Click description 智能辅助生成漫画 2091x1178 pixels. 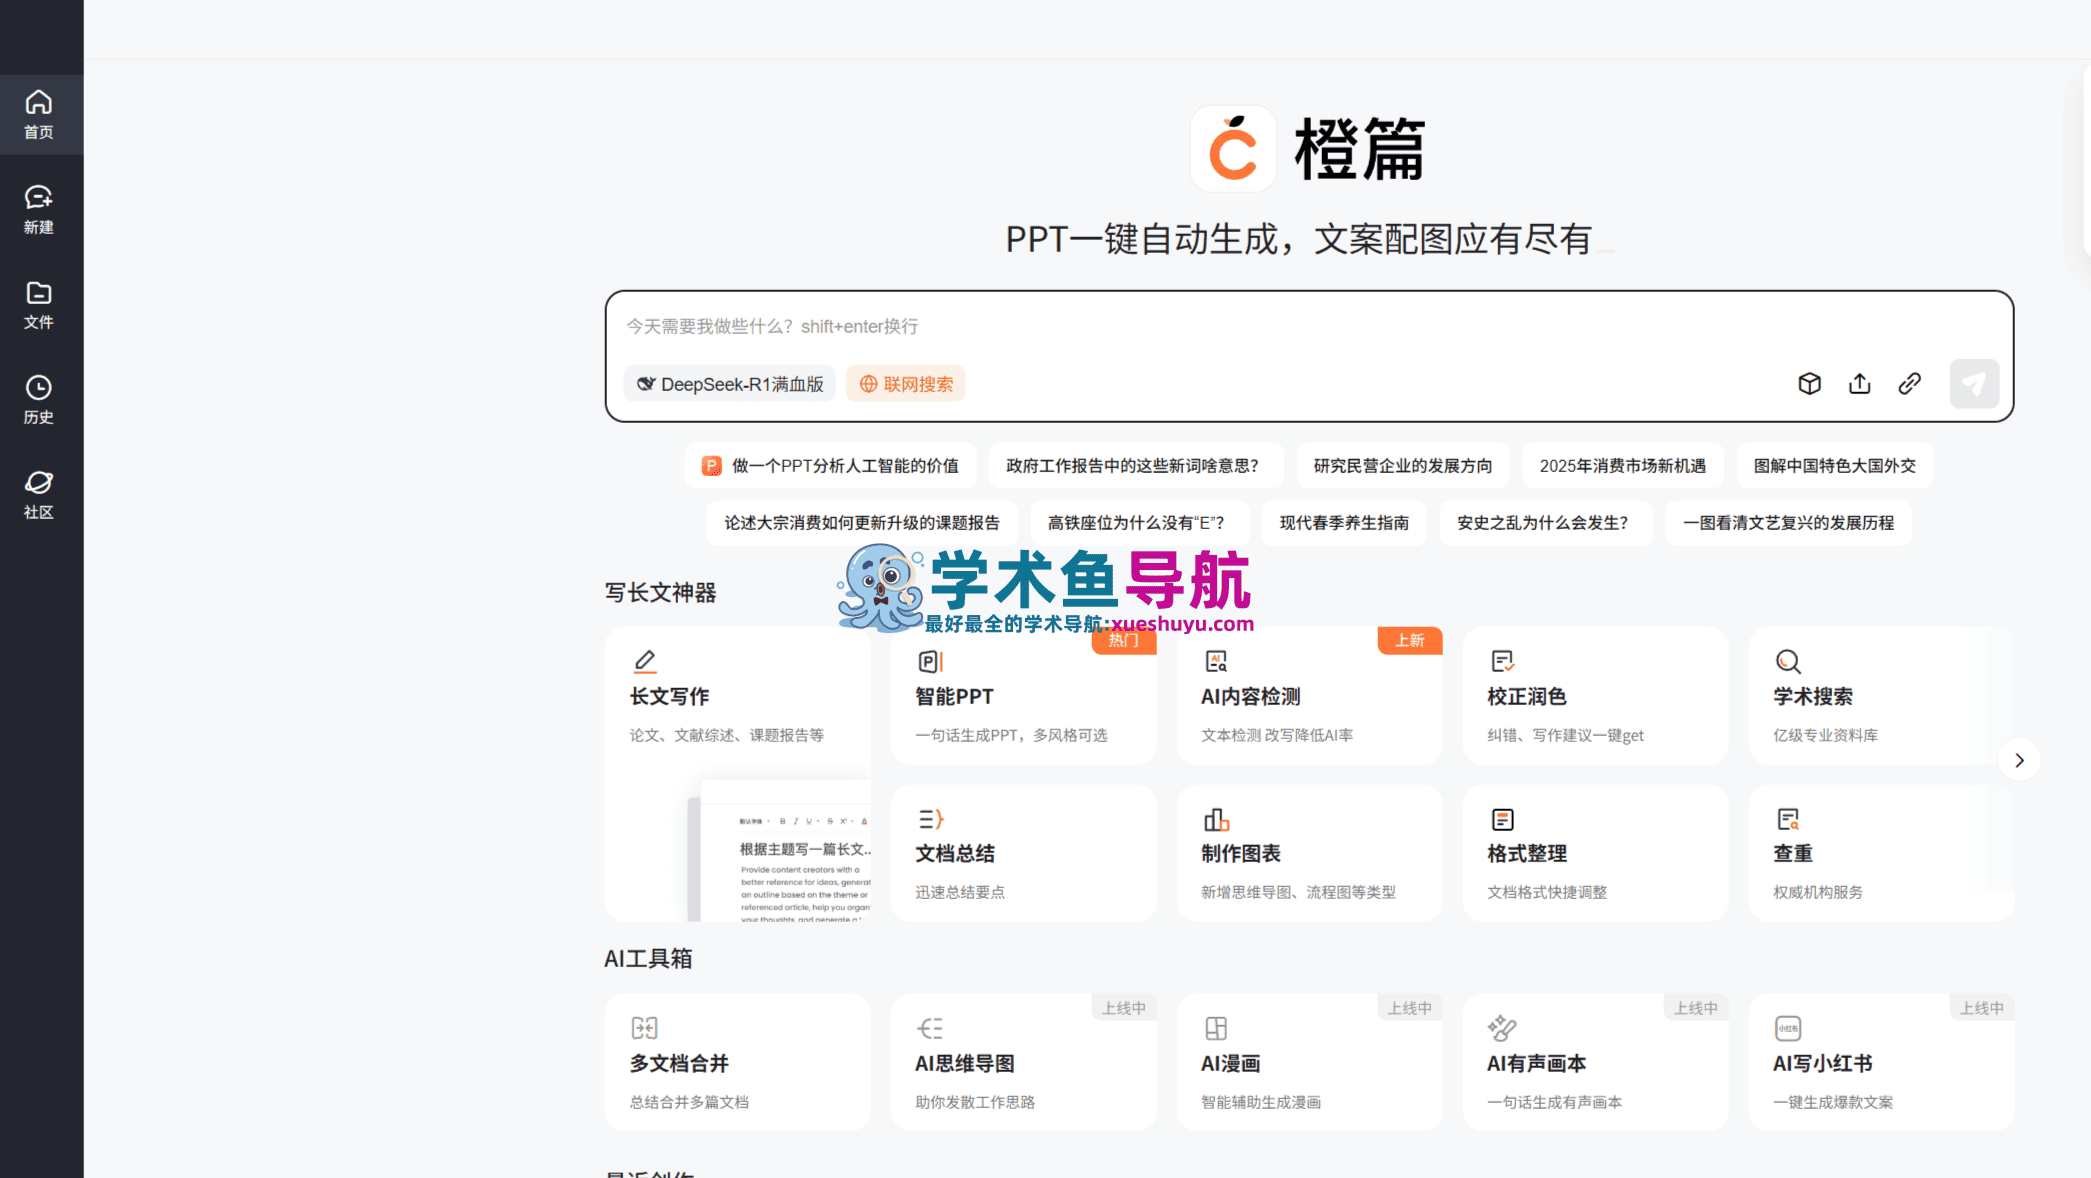(x=1260, y=1102)
